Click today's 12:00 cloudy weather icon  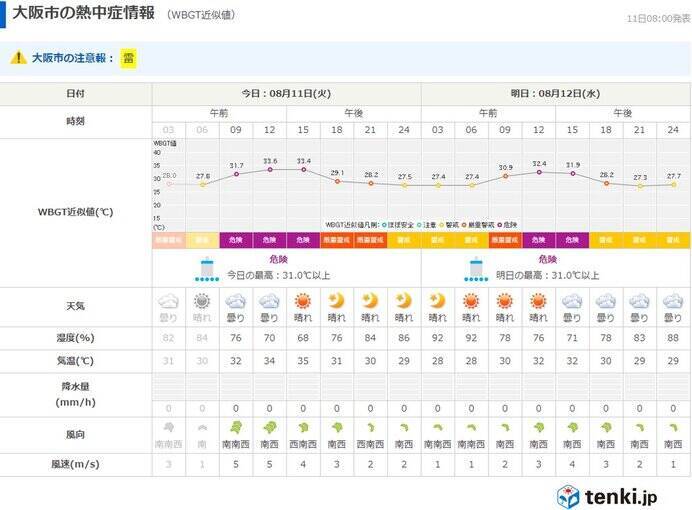(x=269, y=301)
